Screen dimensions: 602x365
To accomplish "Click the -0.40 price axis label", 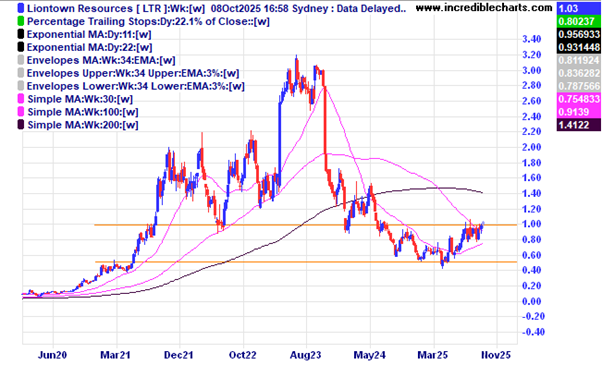I will click(533, 332).
